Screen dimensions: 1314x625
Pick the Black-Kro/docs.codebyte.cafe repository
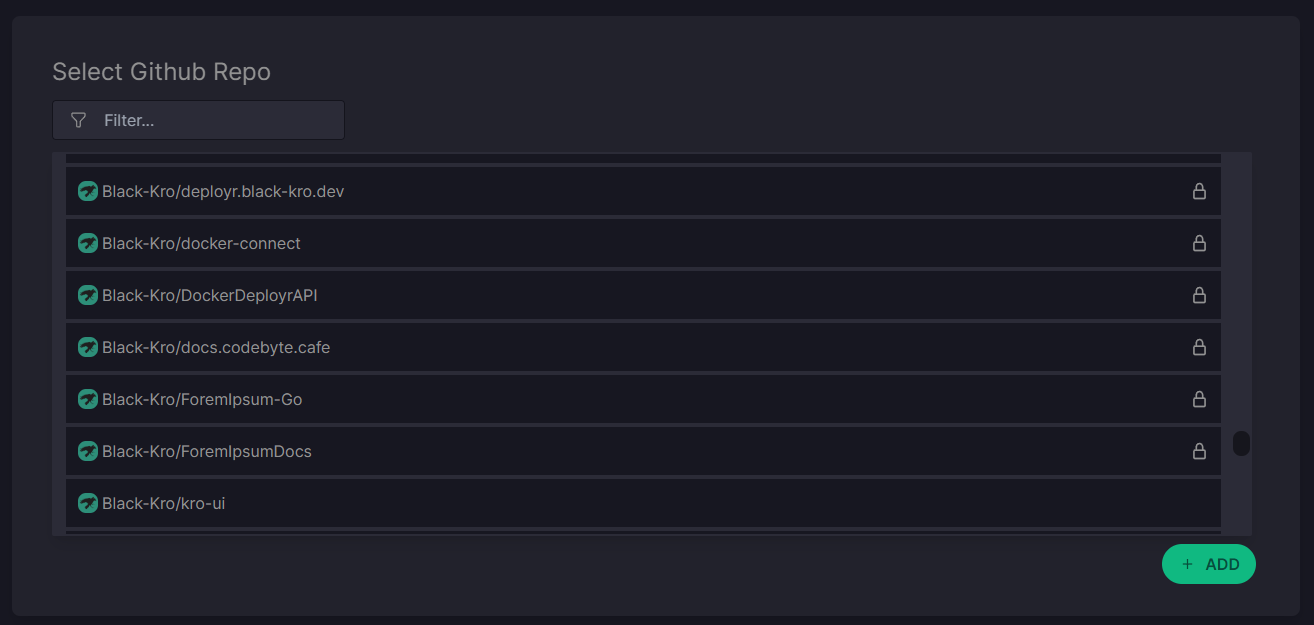216,347
